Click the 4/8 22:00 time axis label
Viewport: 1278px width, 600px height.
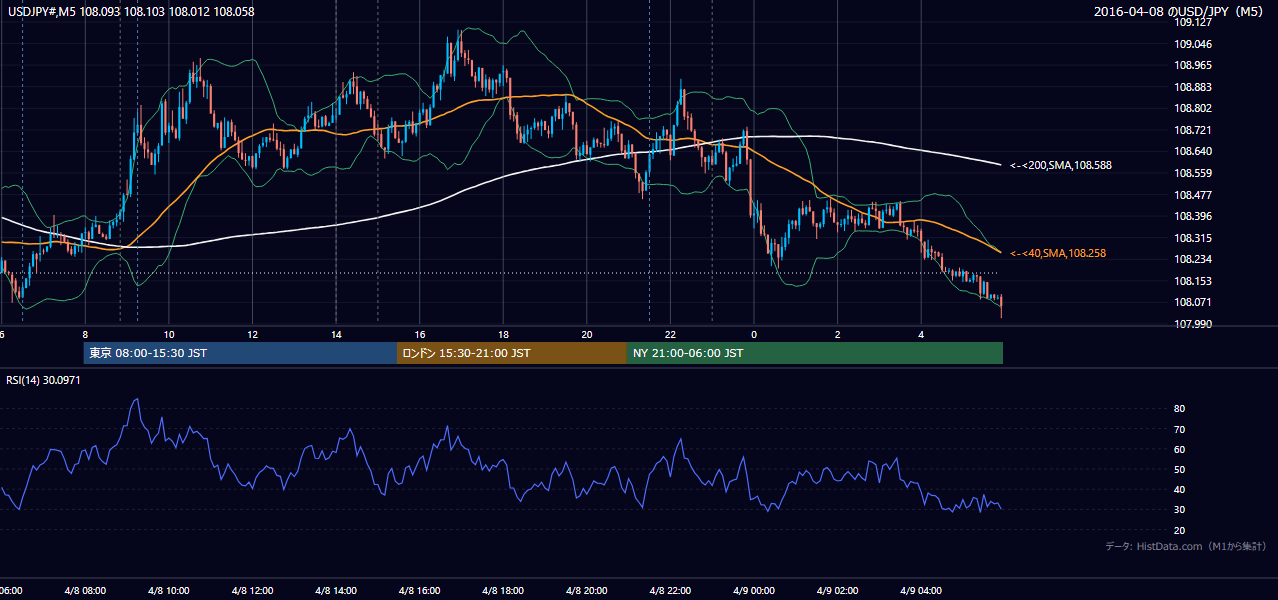tap(670, 590)
